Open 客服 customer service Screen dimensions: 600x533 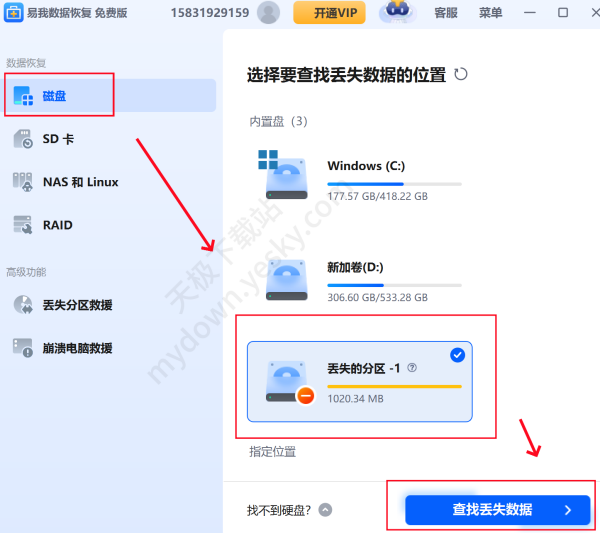(x=446, y=13)
